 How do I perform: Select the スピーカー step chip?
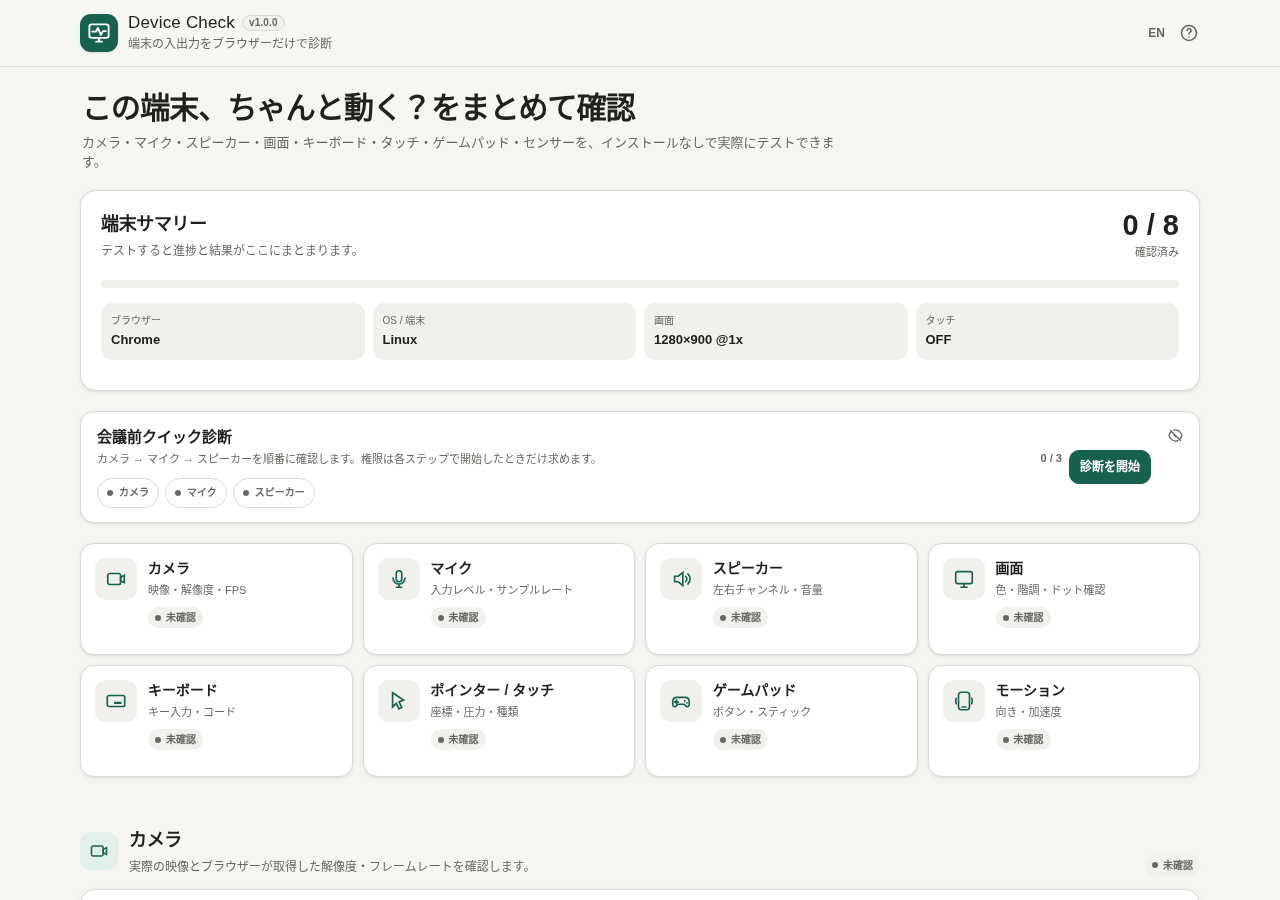(x=274, y=493)
